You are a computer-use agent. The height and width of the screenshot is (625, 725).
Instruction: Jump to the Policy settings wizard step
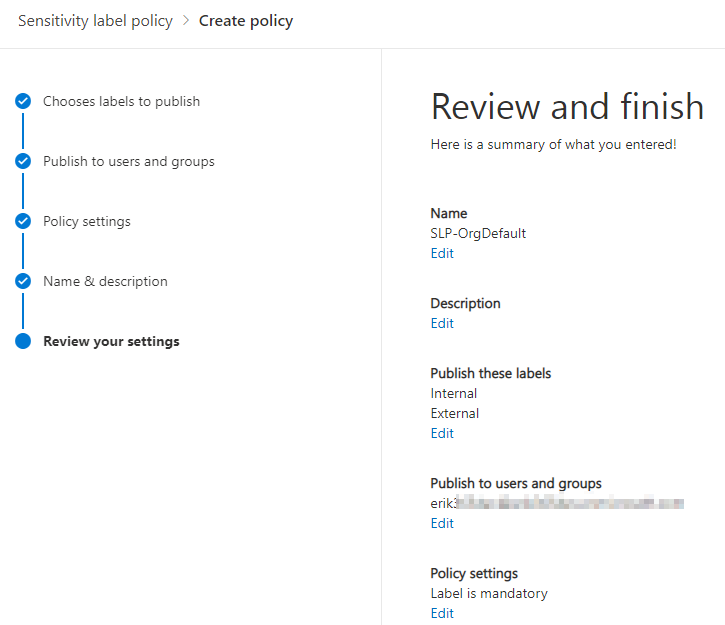86,221
